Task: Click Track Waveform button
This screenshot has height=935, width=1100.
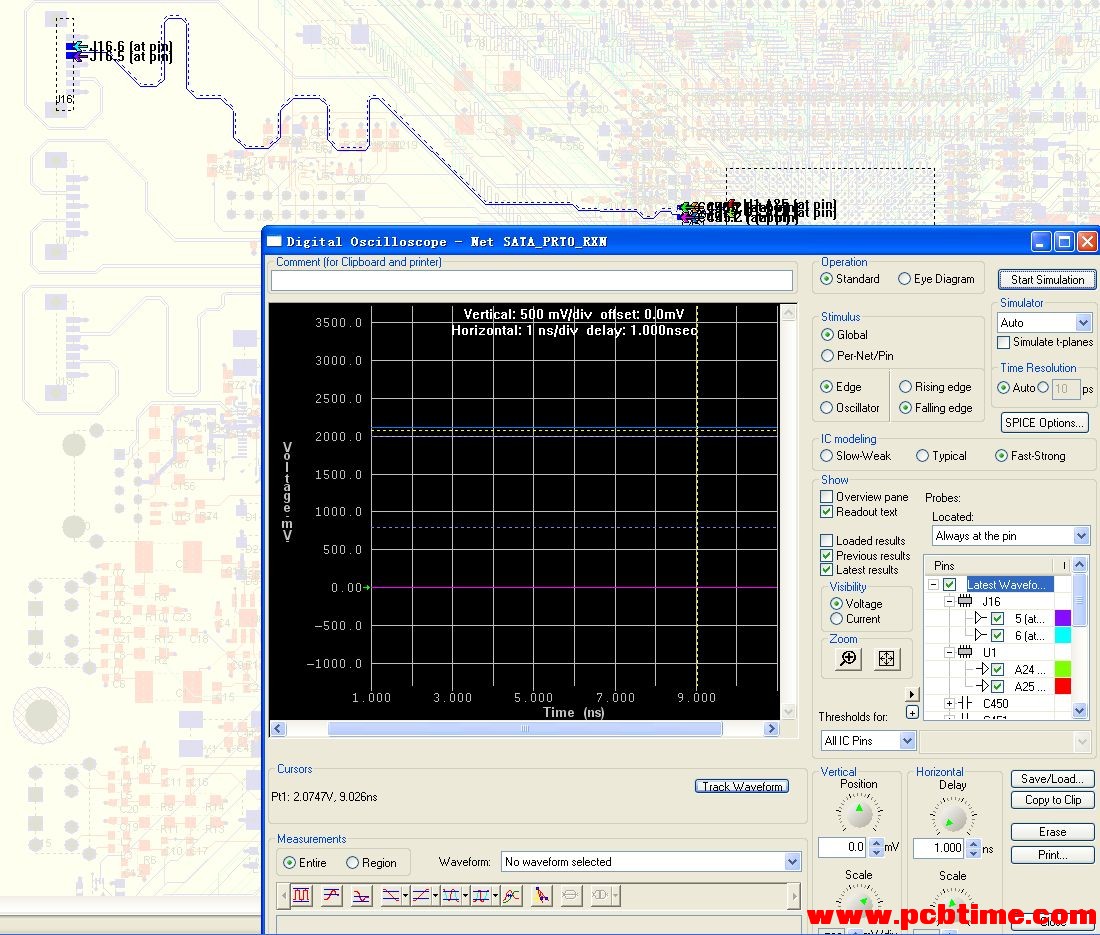Action: (x=742, y=786)
